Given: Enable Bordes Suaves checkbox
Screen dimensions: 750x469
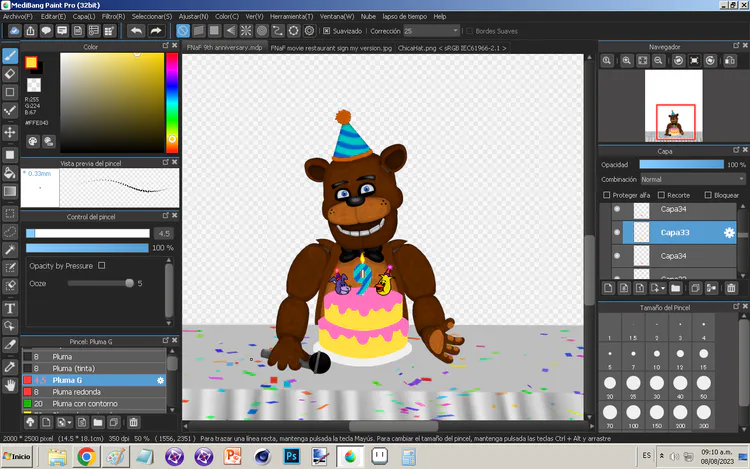Looking at the screenshot, I should coord(470,31).
